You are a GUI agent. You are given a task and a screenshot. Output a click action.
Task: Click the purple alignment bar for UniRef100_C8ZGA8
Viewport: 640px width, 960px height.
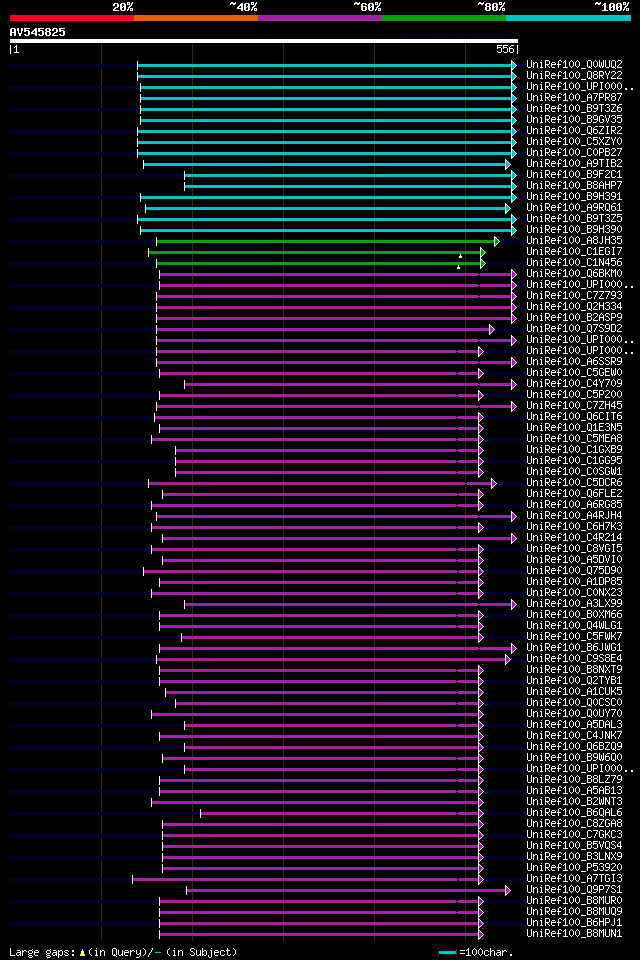click(x=323, y=824)
